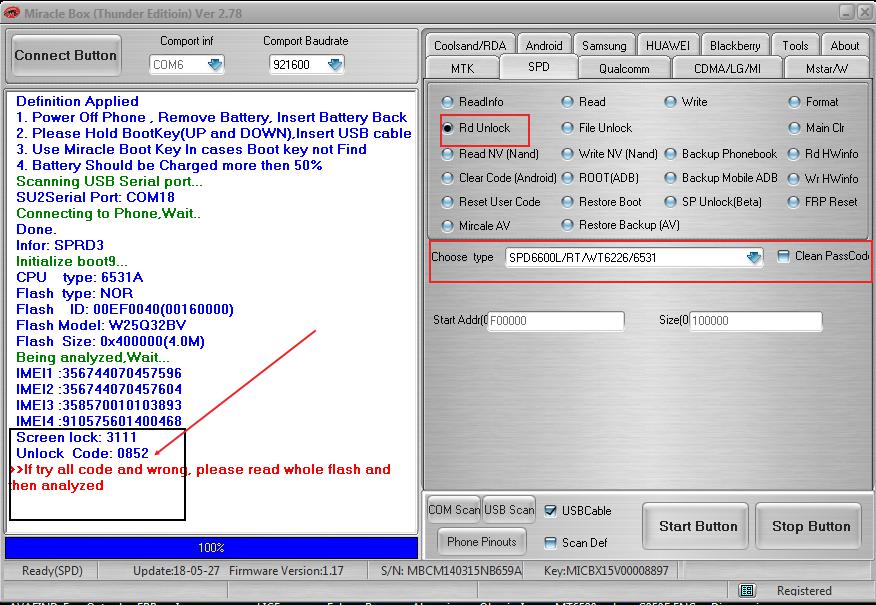Open the Mstar/W tab
This screenshot has width=876, height=605.
click(827, 68)
